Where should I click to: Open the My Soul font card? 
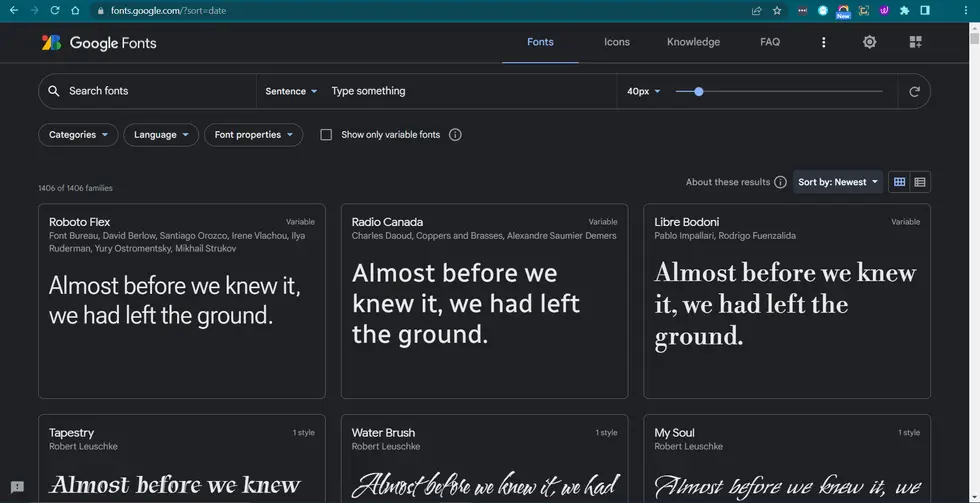point(787,459)
